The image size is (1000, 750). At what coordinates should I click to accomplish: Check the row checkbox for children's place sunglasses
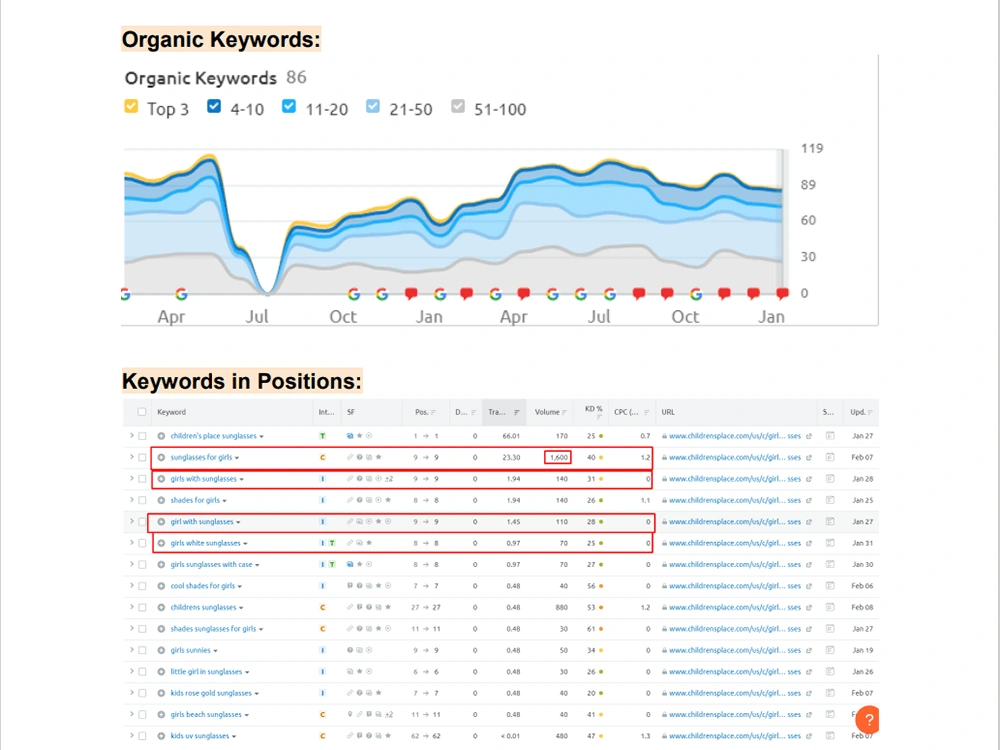point(142,436)
